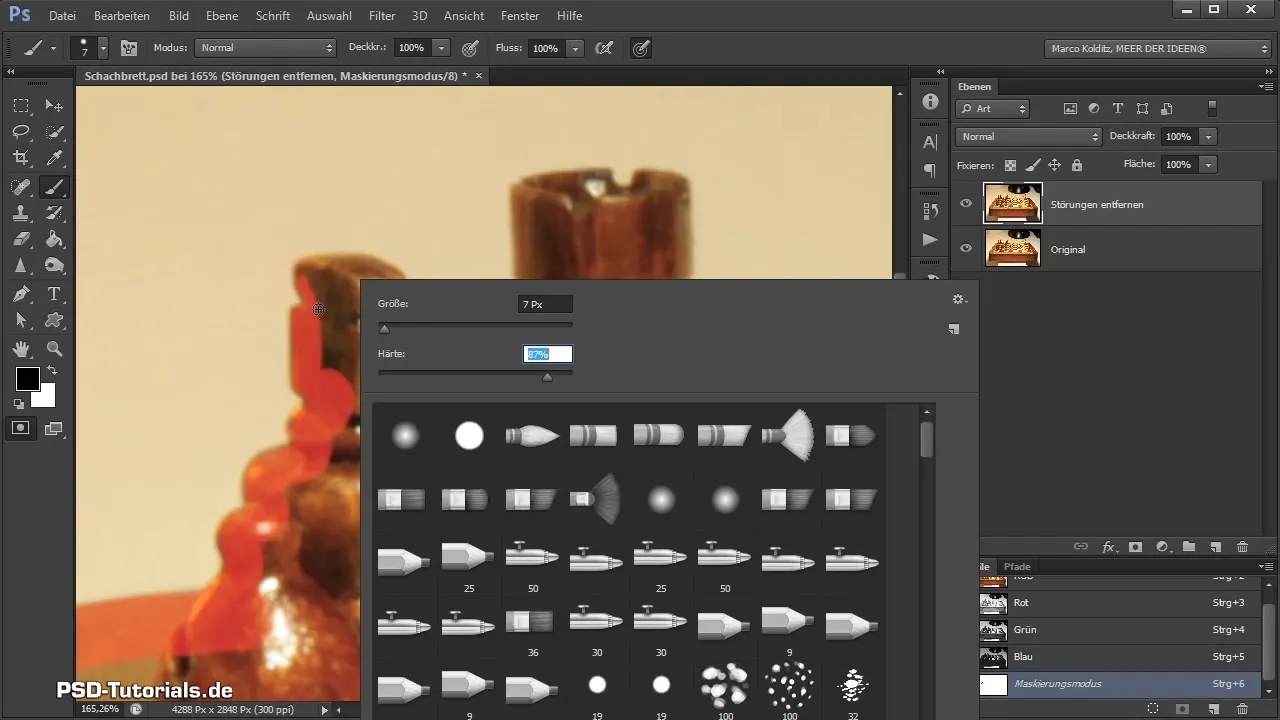This screenshot has width=1280, height=720.
Task: Open the Actions panel play icon
Action: click(x=930, y=240)
